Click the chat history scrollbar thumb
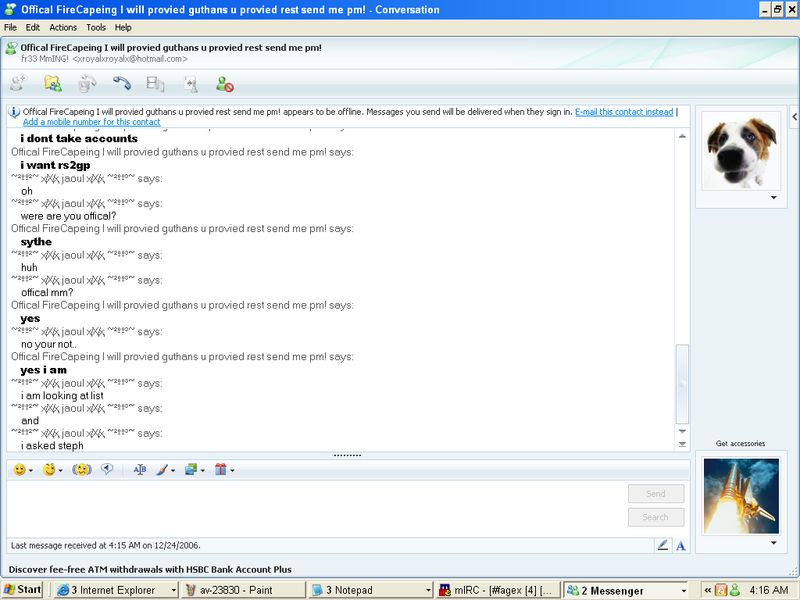The height and width of the screenshot is (600, 800). tap(682, 384)
